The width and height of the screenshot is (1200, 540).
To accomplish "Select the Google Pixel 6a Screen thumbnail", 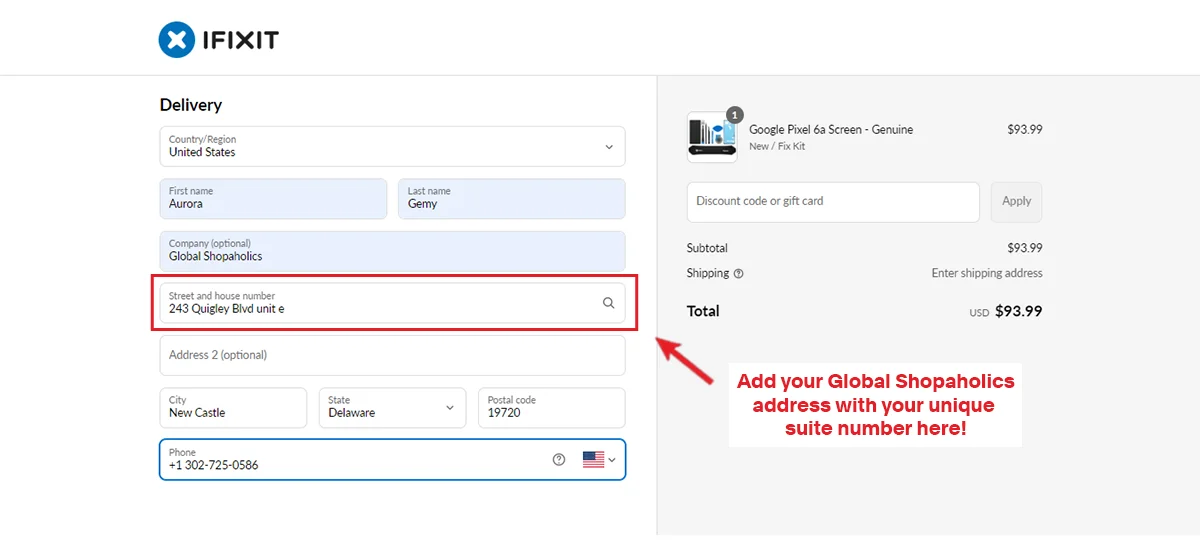I will pos(711,137).
